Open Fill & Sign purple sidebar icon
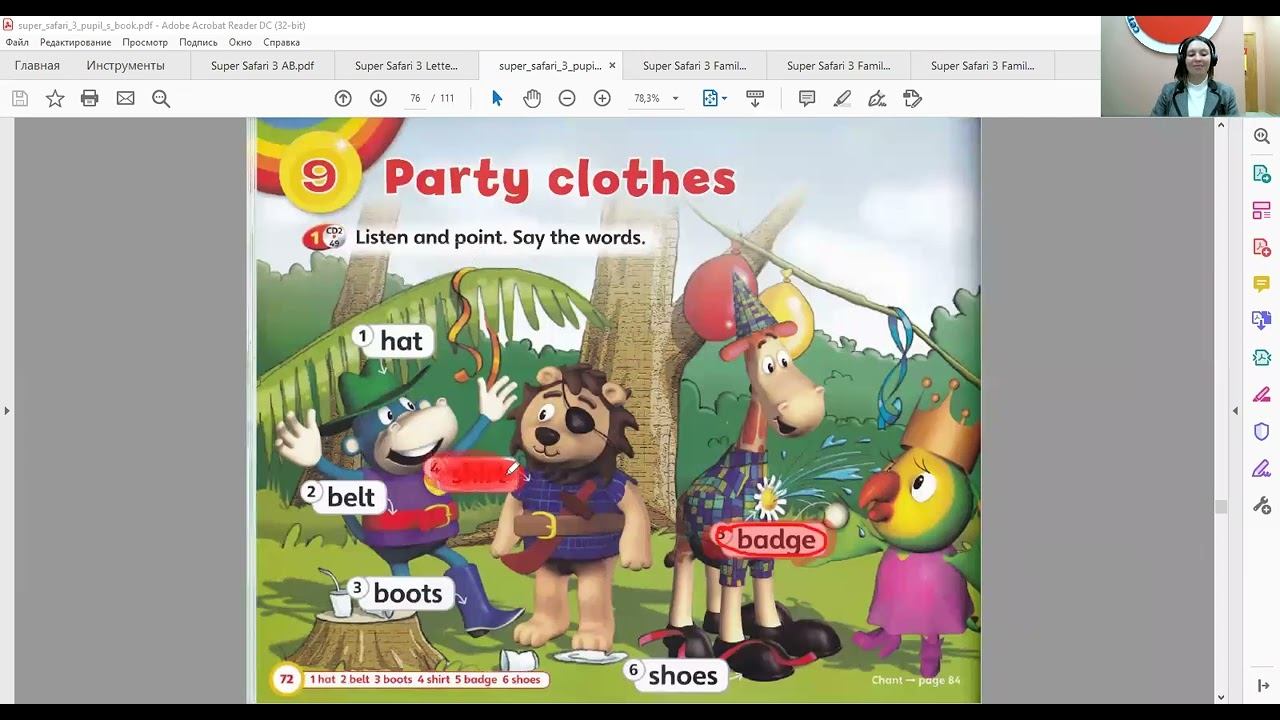1280x720 pixels. 1262,468
